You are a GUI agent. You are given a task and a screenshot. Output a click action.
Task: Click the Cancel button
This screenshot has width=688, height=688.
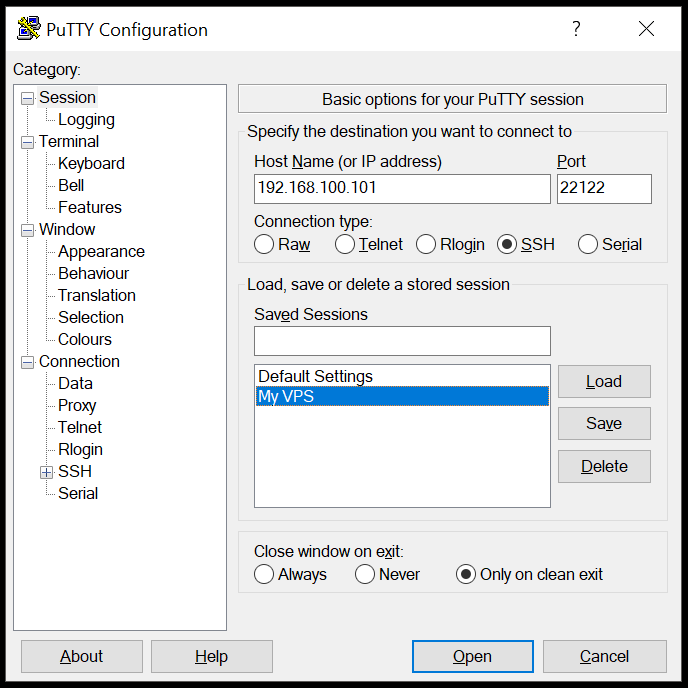(605, 656)
